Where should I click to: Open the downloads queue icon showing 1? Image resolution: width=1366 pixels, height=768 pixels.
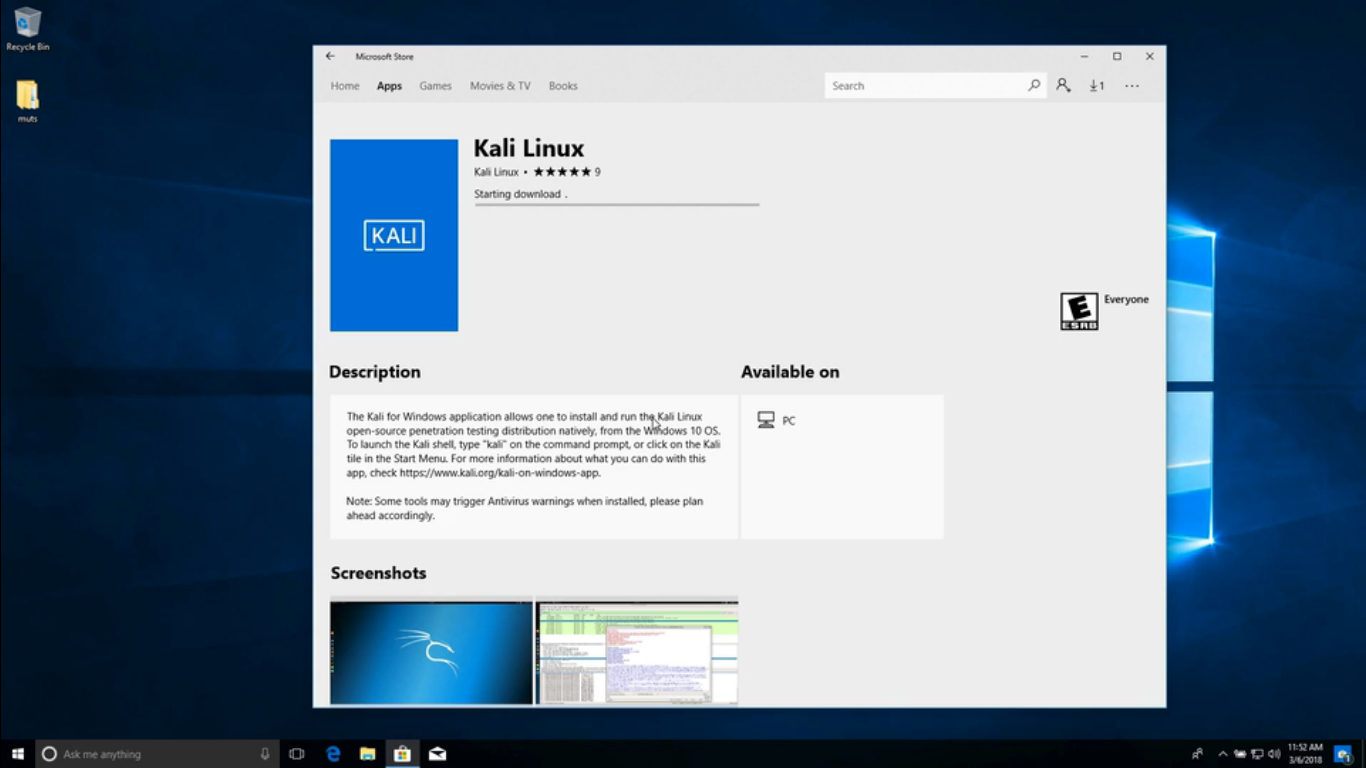click(x=1096, y=85)
